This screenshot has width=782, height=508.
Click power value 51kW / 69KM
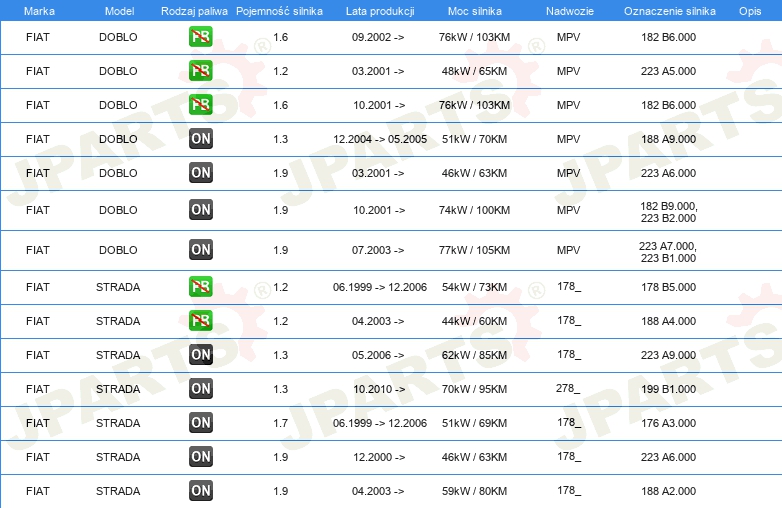point(474,423)
